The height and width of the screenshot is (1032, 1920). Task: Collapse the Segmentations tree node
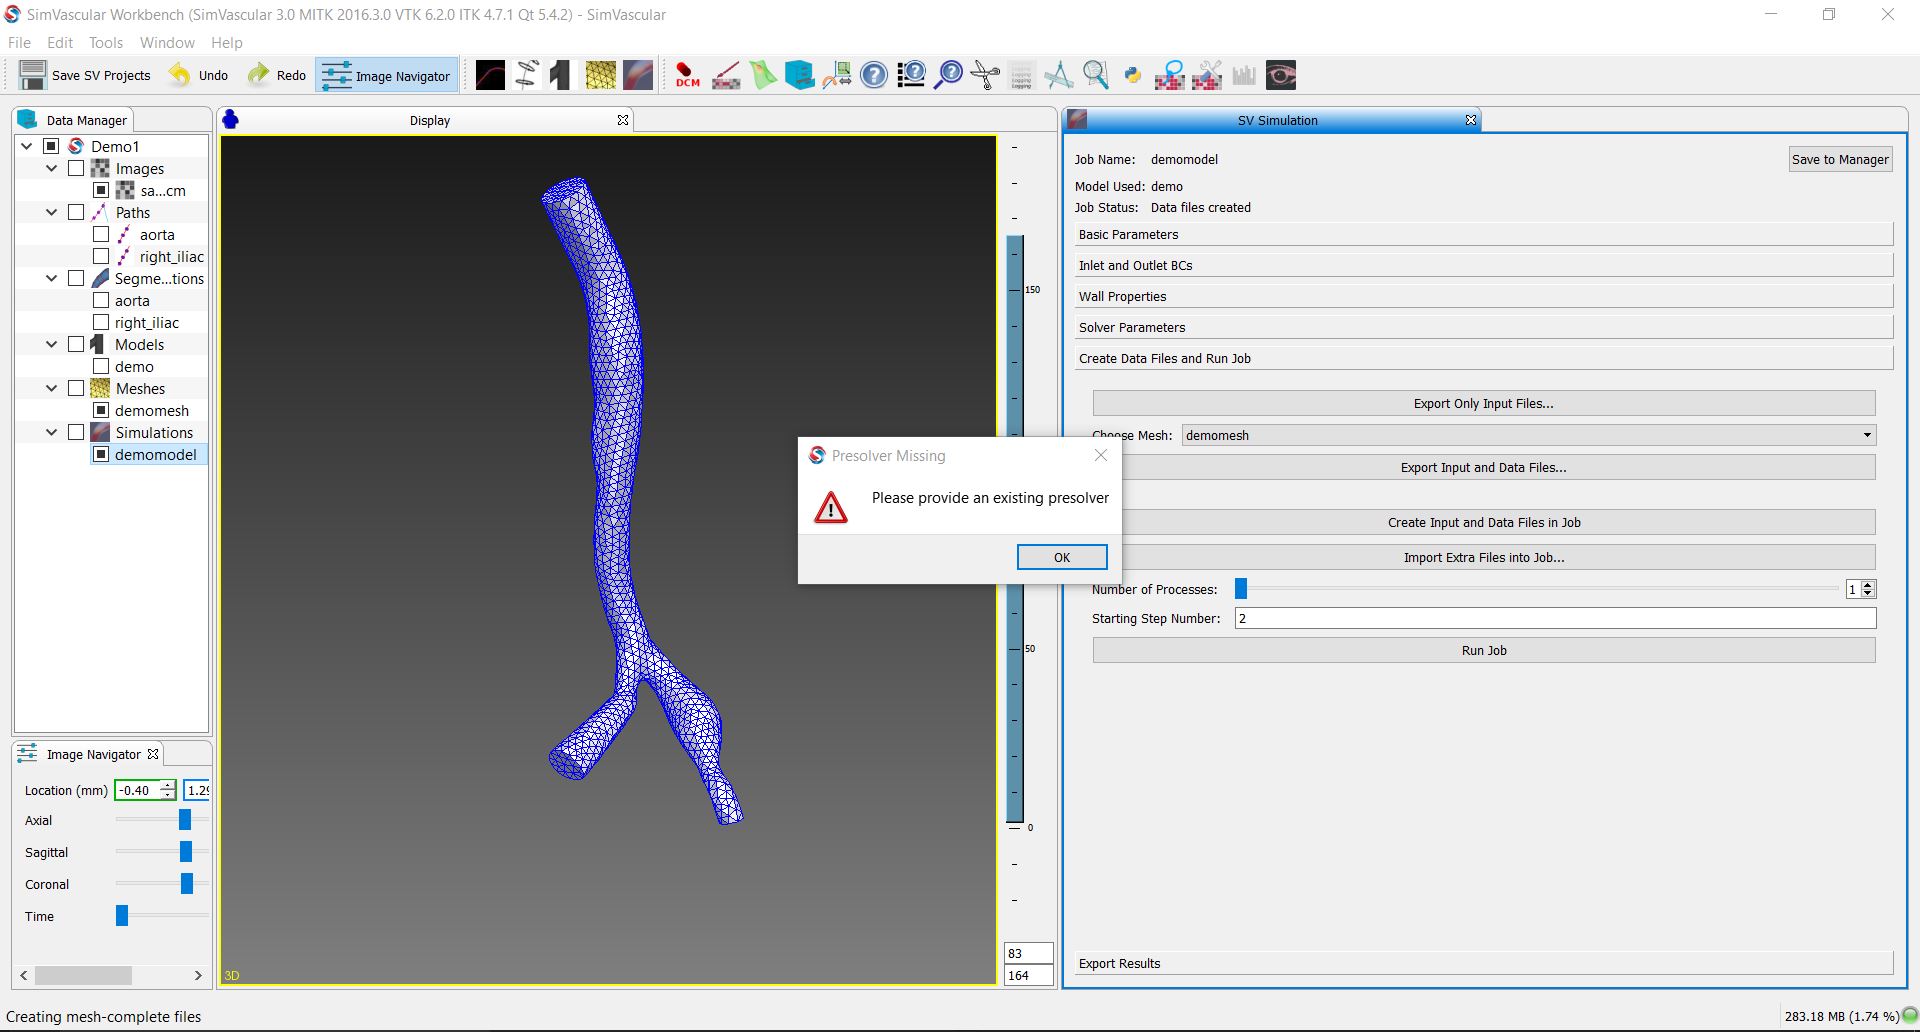(52, 278)
